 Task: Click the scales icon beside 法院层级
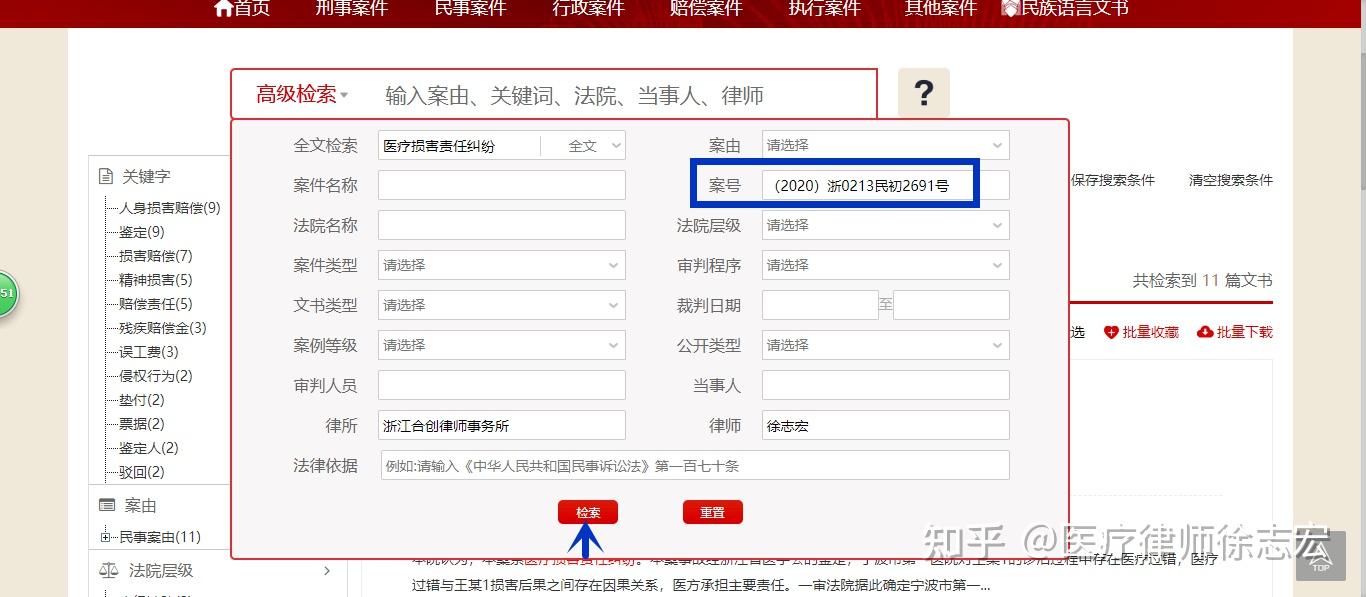click(108, 570)
